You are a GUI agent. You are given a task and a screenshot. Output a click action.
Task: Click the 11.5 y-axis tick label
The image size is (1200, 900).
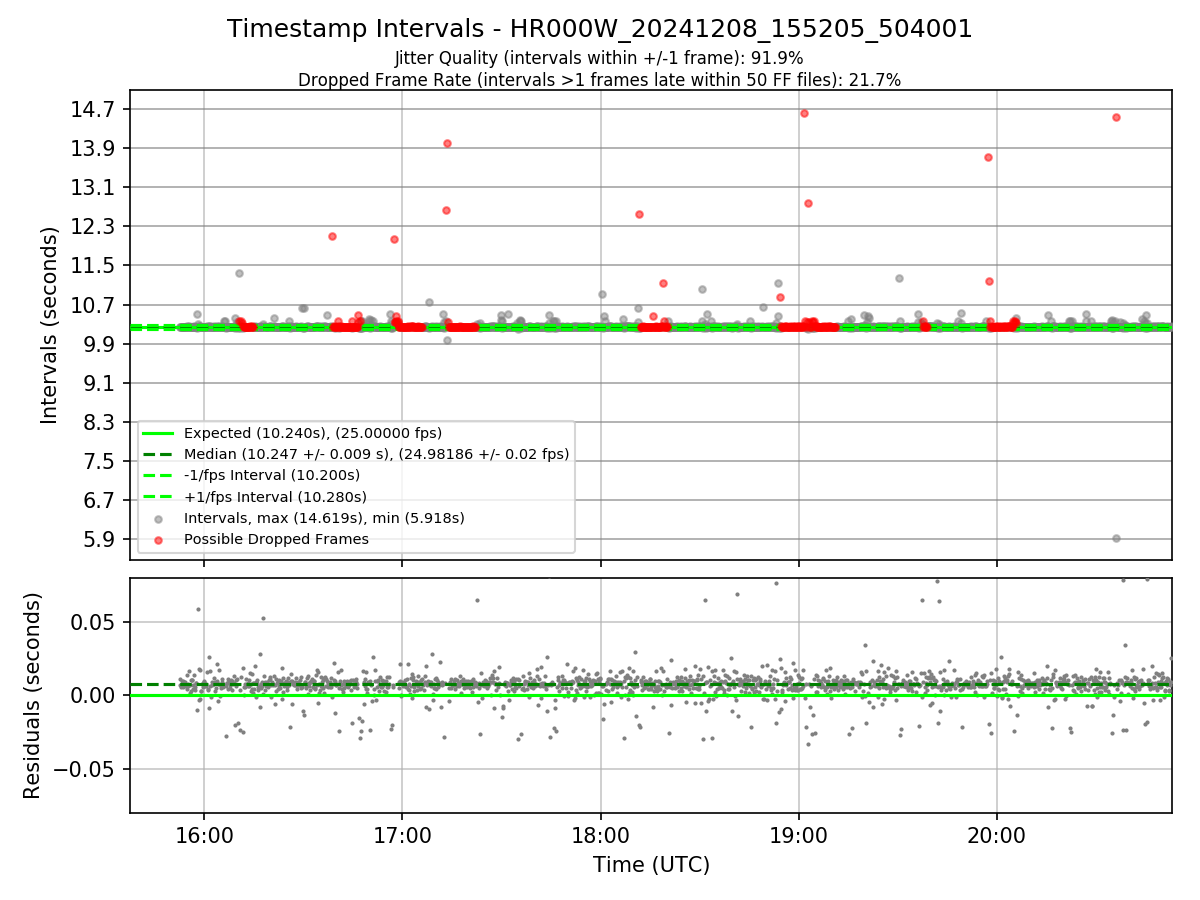94,265
